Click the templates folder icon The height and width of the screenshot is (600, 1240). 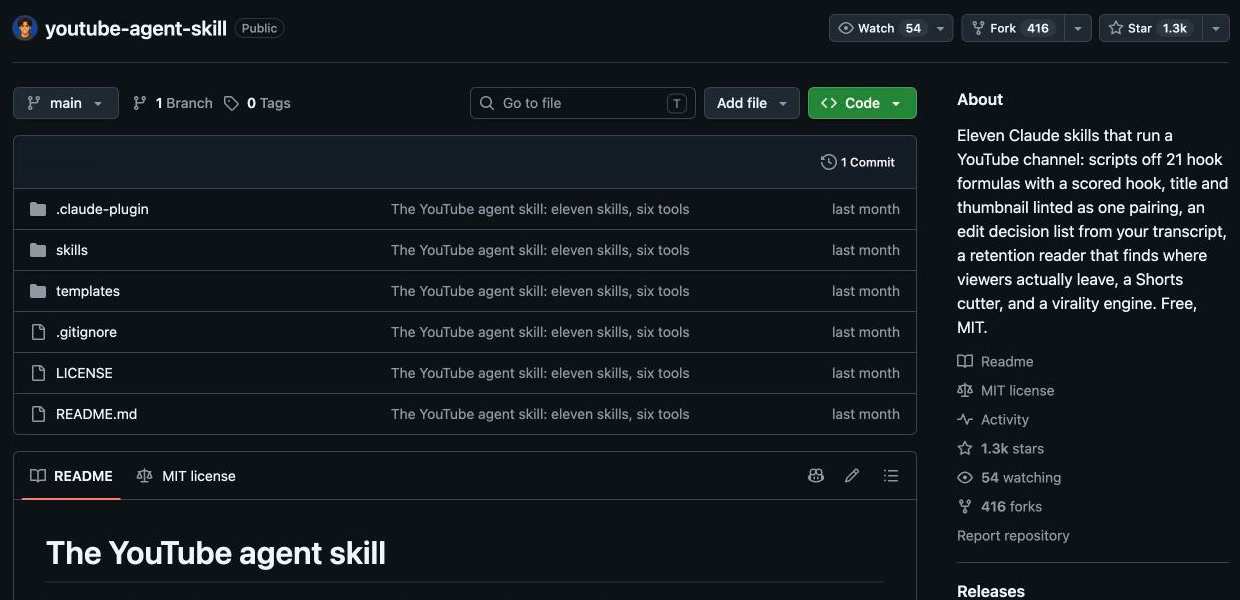point(38,291)
